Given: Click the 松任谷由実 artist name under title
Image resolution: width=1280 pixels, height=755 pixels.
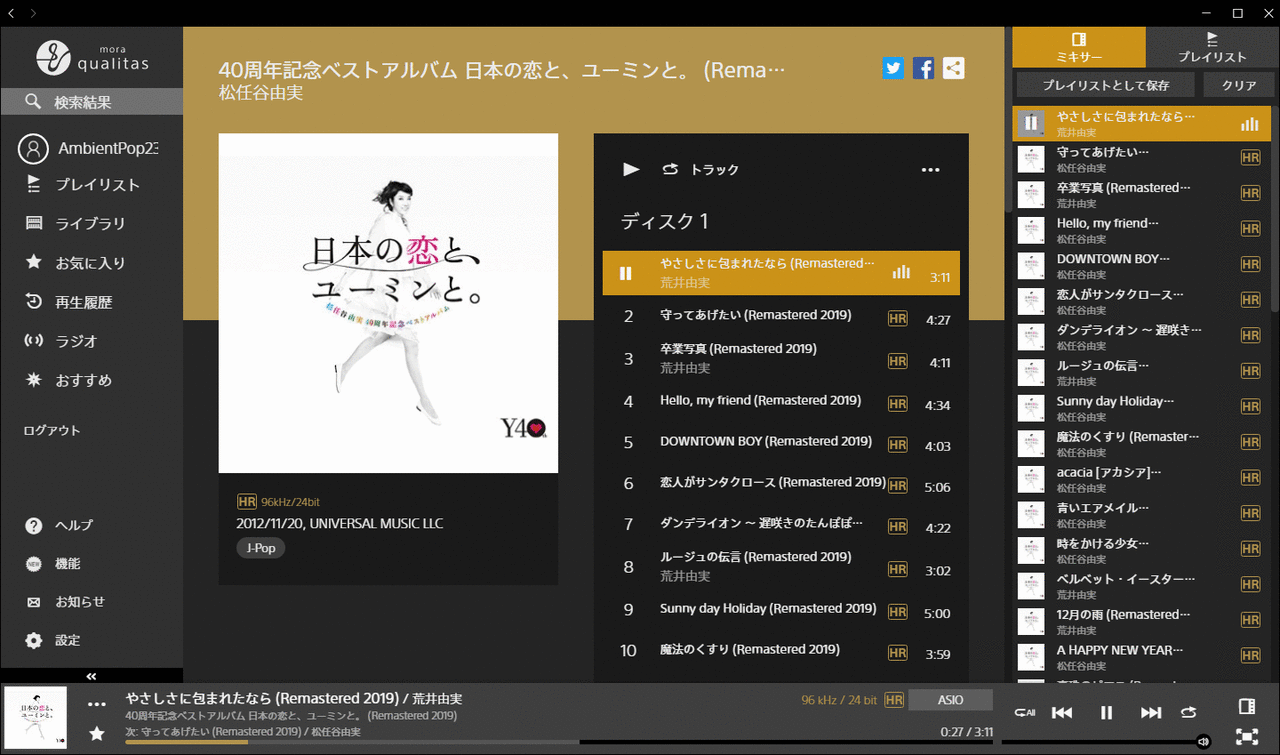Looking at the screenshot, I should coord(261,93).
